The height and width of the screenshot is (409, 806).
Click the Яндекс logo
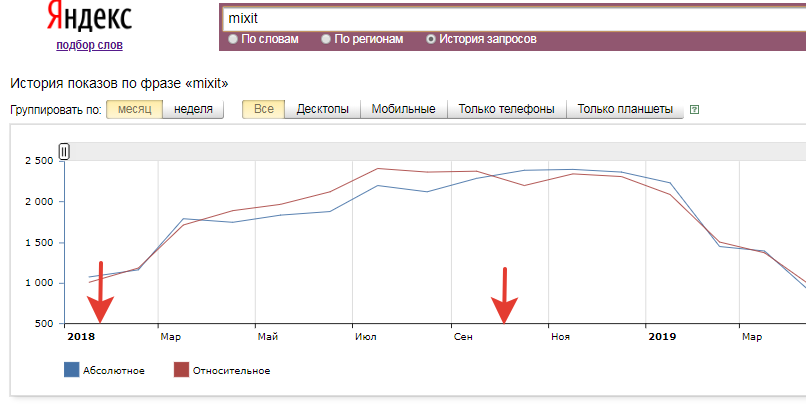(89, 17)
